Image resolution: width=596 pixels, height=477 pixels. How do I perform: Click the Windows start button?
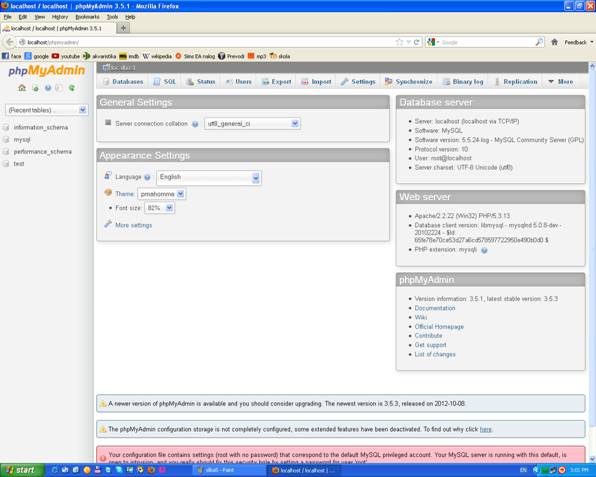(22, 471)
